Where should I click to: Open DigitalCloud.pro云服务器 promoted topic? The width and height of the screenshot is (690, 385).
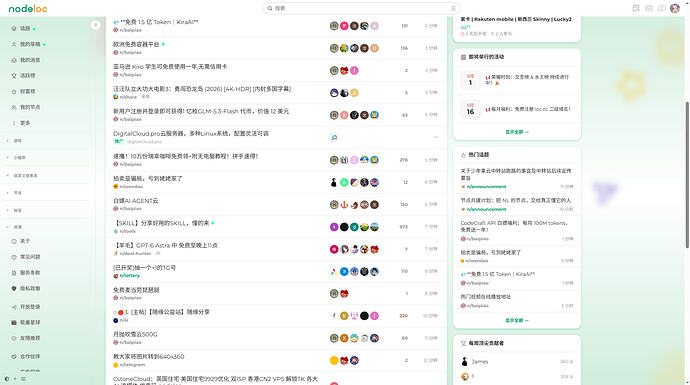click(191, 133)
